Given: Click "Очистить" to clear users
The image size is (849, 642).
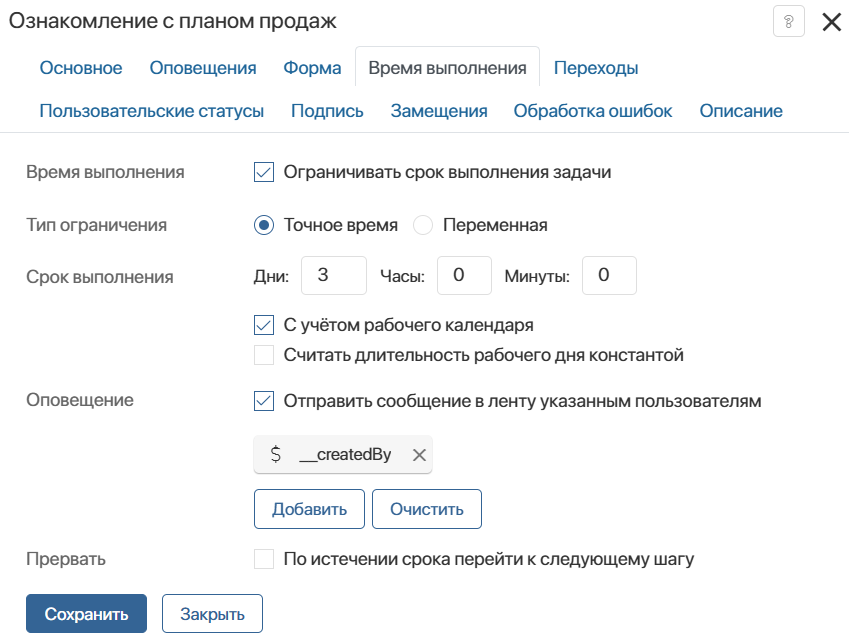Looking at the screenshot, I should point(427,509).
